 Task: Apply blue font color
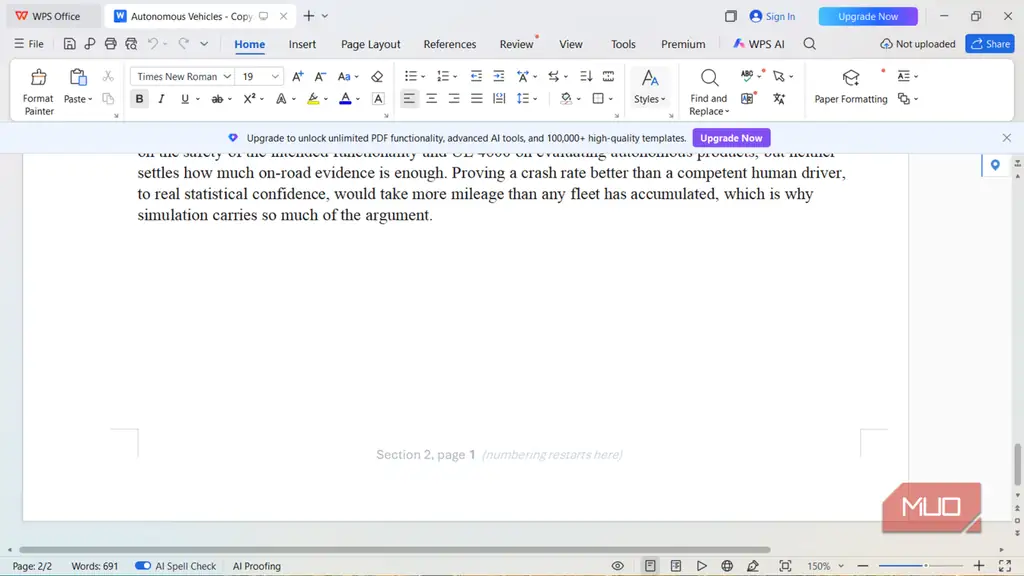click(x=345, y=99)
